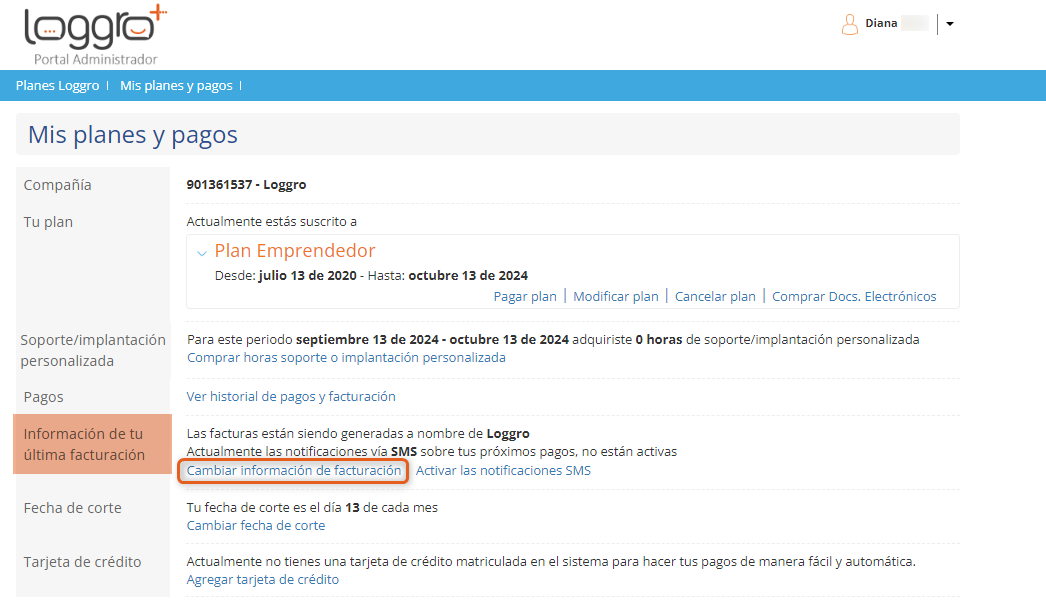Click Comprar horas soporte o implantación personalizada

346,358
